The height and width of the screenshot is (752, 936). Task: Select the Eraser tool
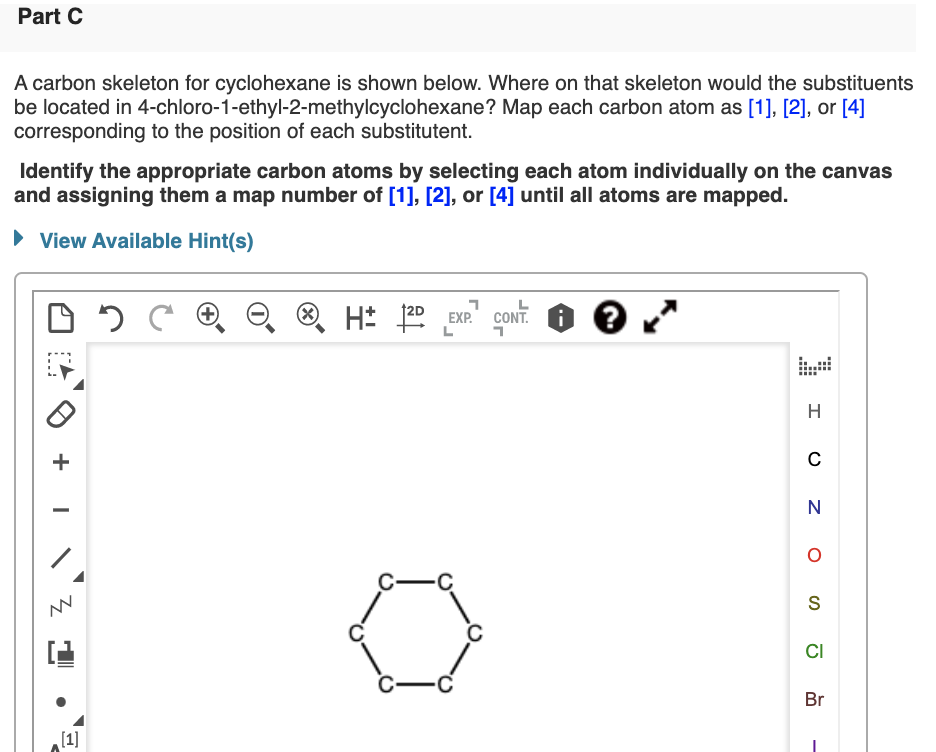[60, 415]
